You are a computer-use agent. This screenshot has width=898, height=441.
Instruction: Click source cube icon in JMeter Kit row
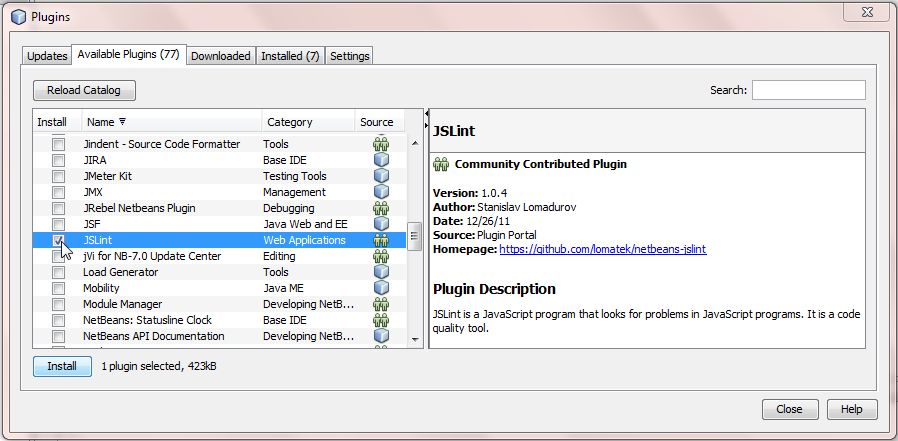coord(381,176)
